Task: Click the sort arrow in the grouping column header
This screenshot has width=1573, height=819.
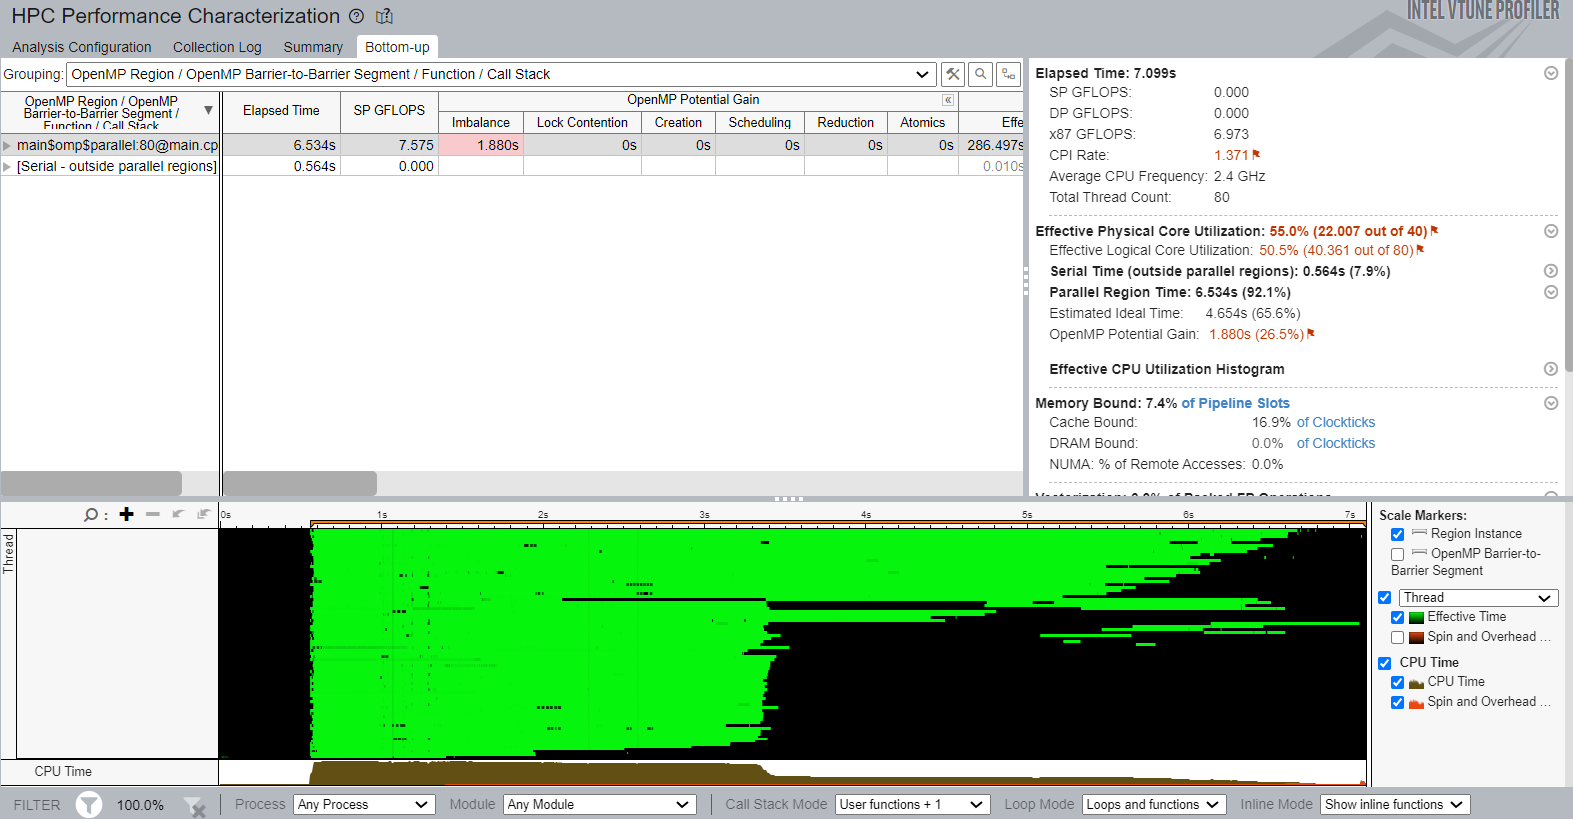Action: pos(208,110)
